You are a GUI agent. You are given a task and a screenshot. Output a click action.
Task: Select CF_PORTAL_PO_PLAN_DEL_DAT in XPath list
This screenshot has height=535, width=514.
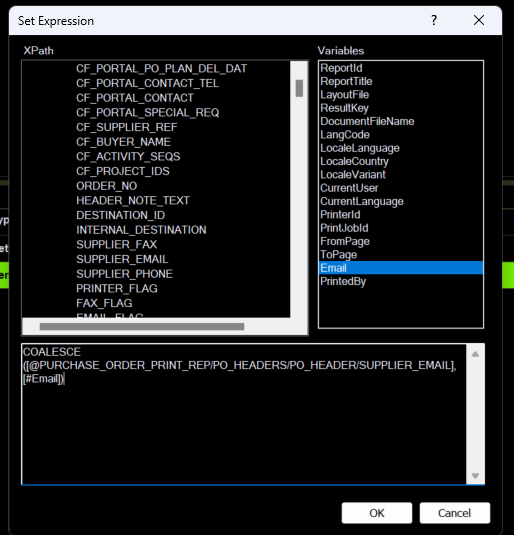[x=161, y=69]
